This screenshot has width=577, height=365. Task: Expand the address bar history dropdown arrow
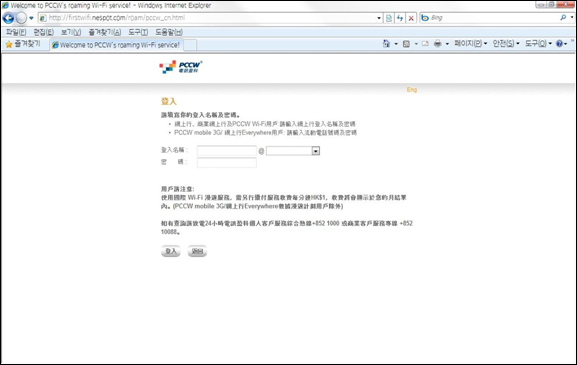click(x=379, y=18)
